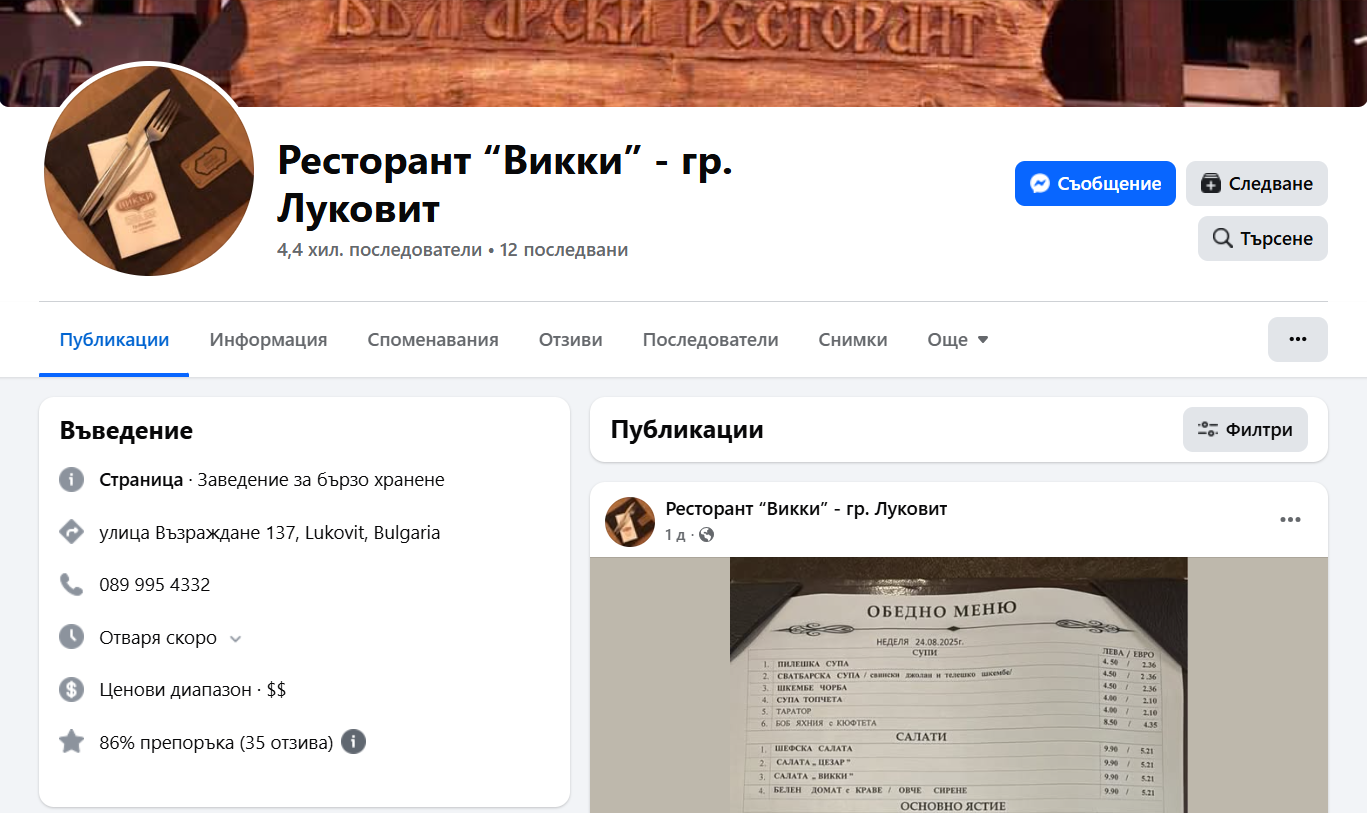Click the phone icon next to 089 995 4332

(71, 585)
